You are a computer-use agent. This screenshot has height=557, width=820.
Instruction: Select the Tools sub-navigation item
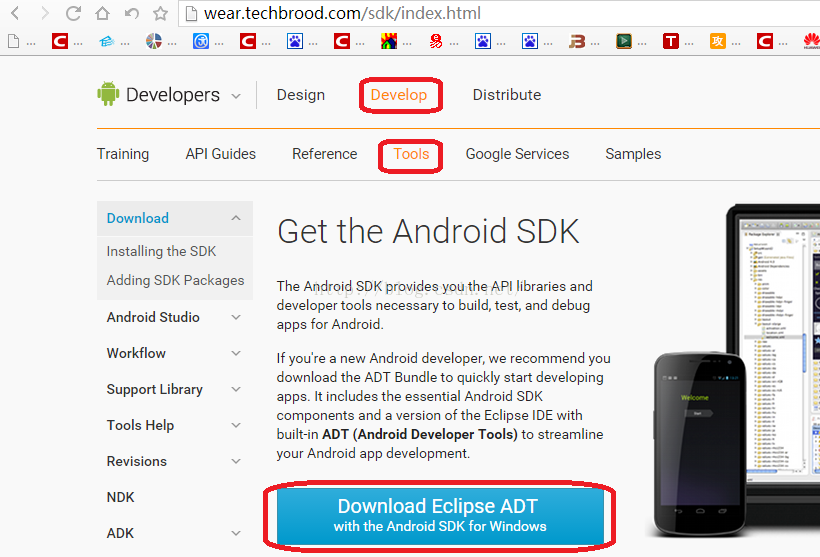click(412, 154)
